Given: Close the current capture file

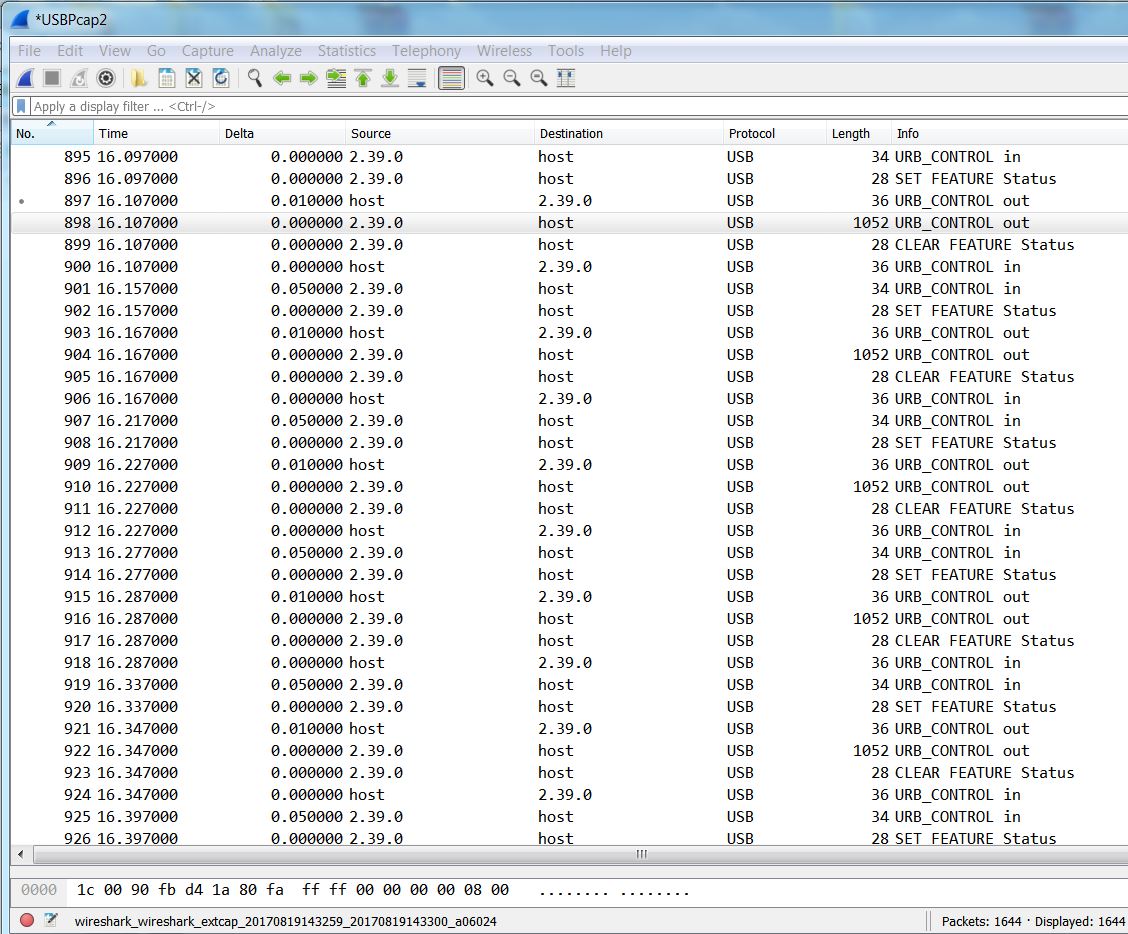Looking at the screenshot, I should coord(191,78).
